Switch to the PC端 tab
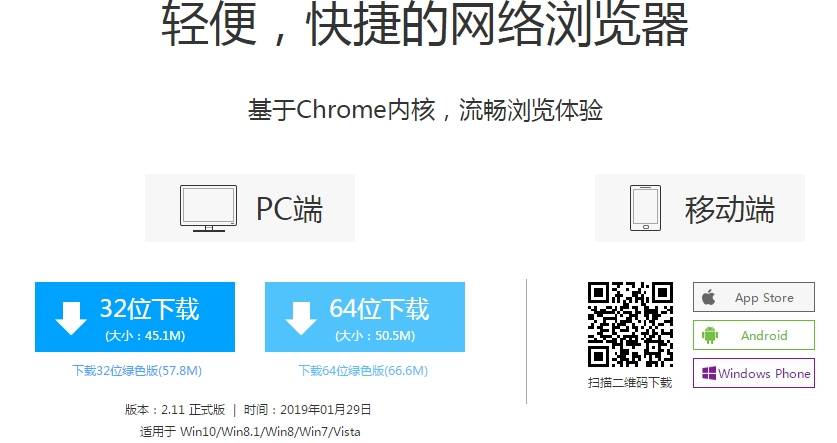The height and width of the screenshot is (443, 837). pos(250,208)
